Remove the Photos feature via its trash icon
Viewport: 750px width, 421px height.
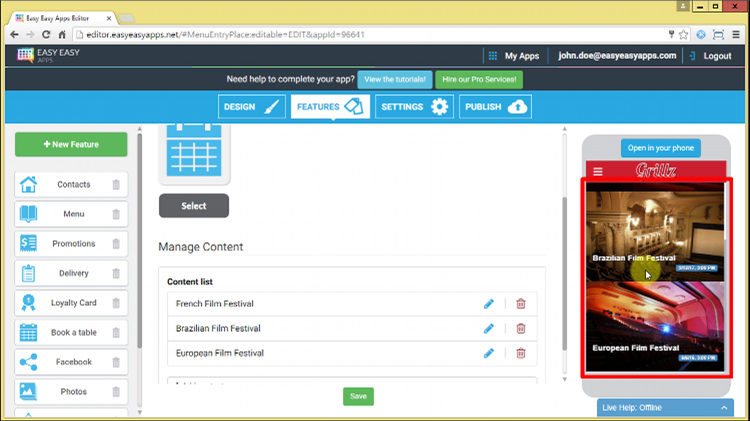click(116, 392)
